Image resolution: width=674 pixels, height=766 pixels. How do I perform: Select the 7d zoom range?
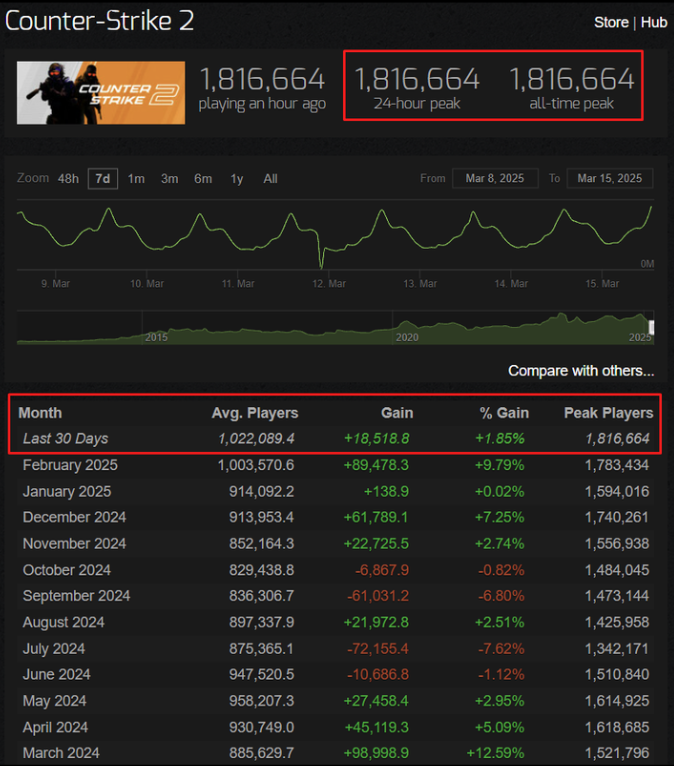point(103,179)
